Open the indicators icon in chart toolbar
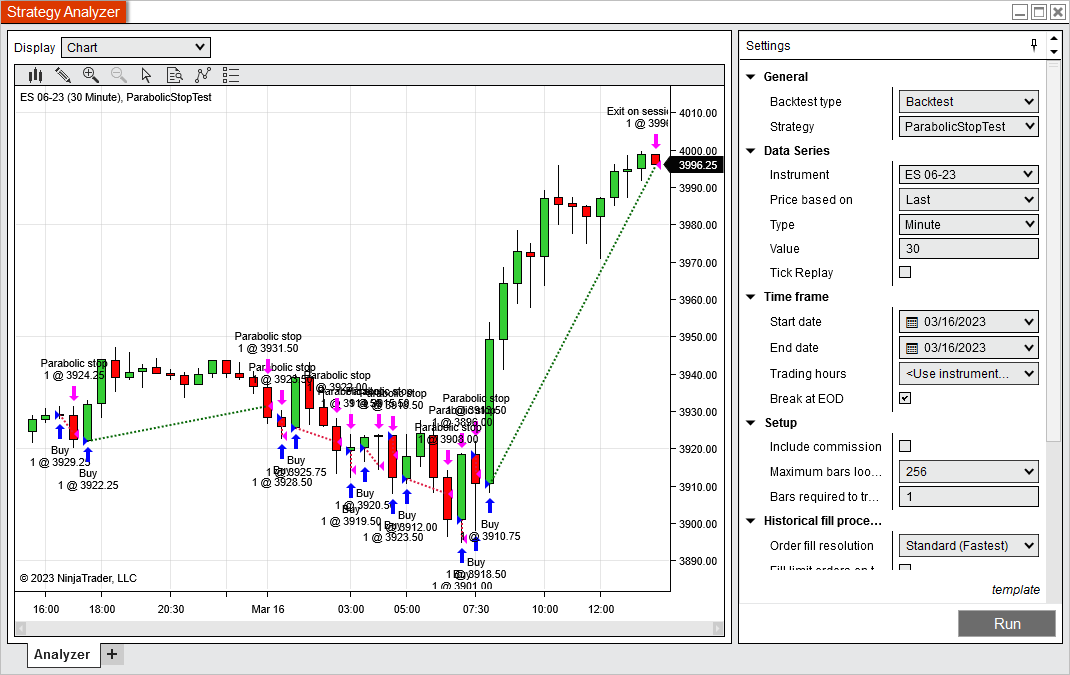This screenshot has height=675, width=1070. [x=203, y=75]
